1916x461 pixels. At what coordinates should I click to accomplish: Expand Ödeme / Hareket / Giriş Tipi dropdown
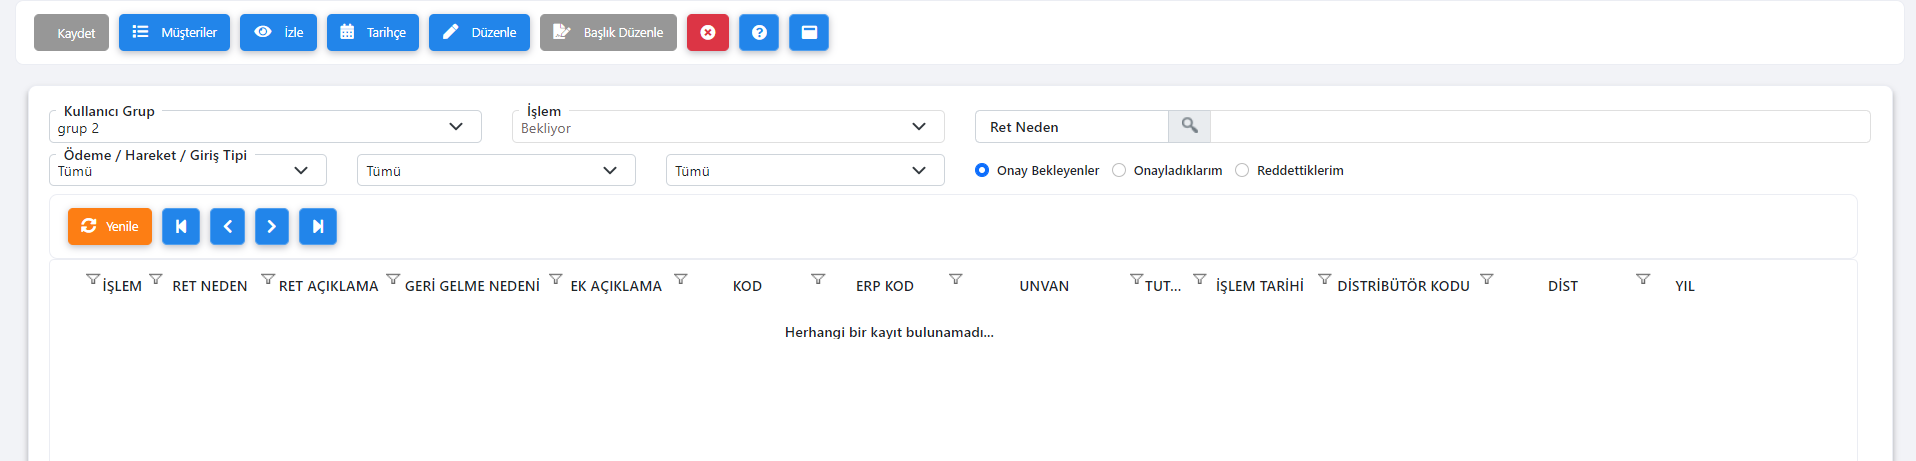point(188,170)
